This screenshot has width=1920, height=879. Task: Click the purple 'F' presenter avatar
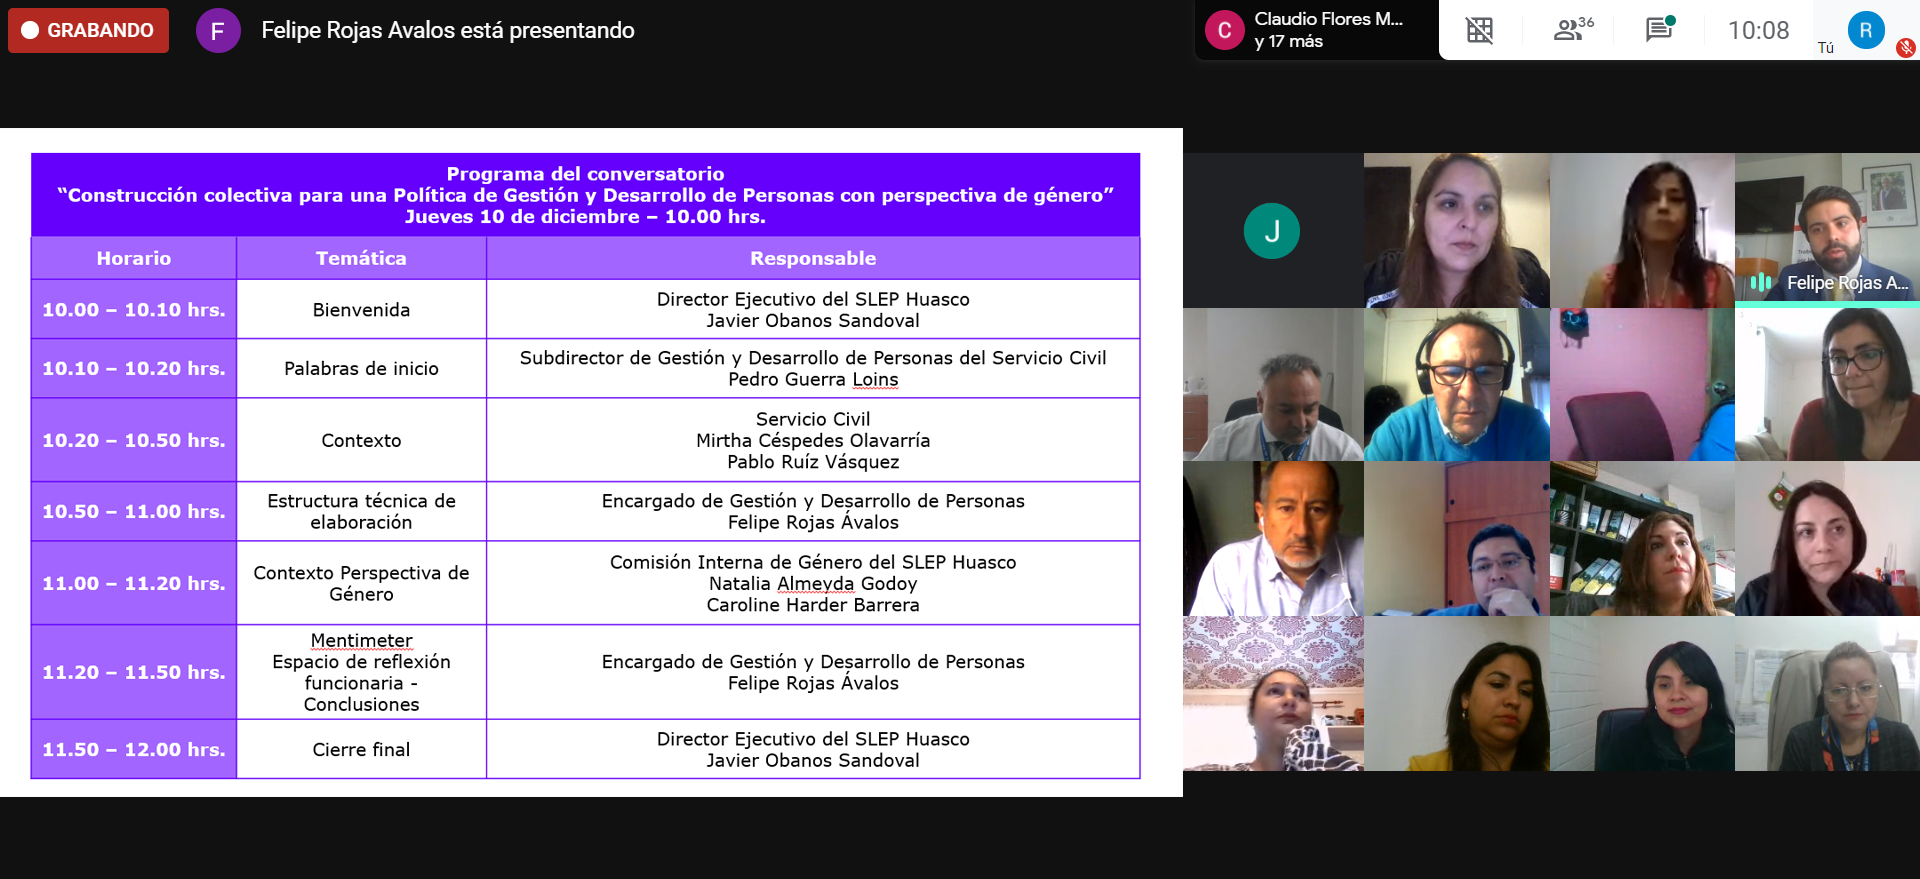click(218, 31)
